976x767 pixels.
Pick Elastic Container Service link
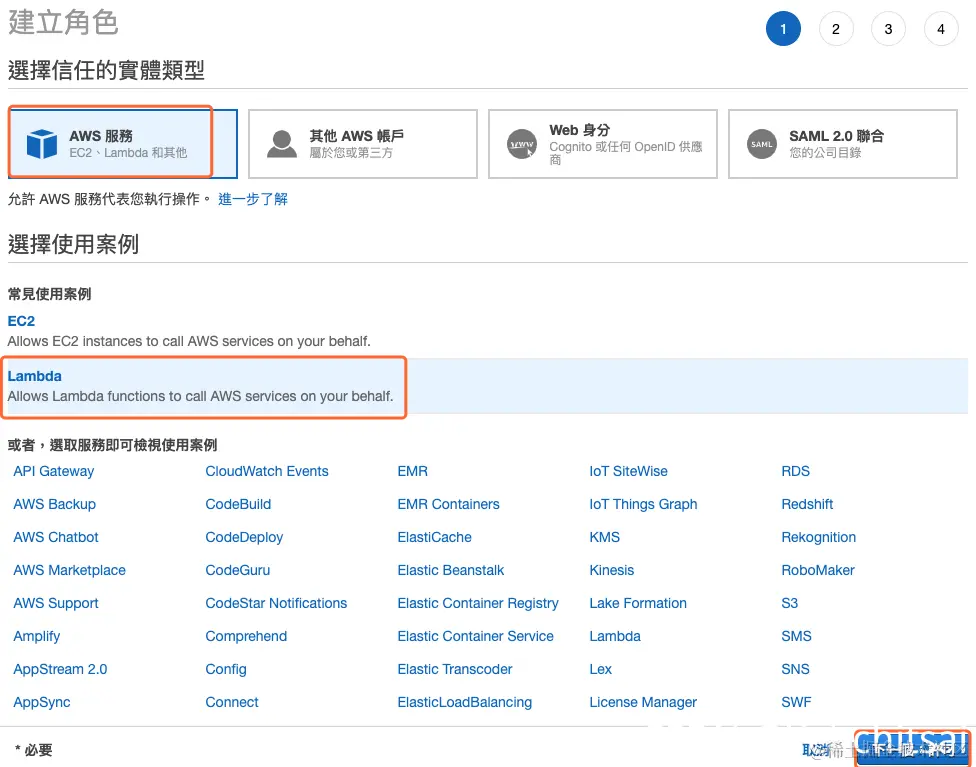click(x=476, y=636)
